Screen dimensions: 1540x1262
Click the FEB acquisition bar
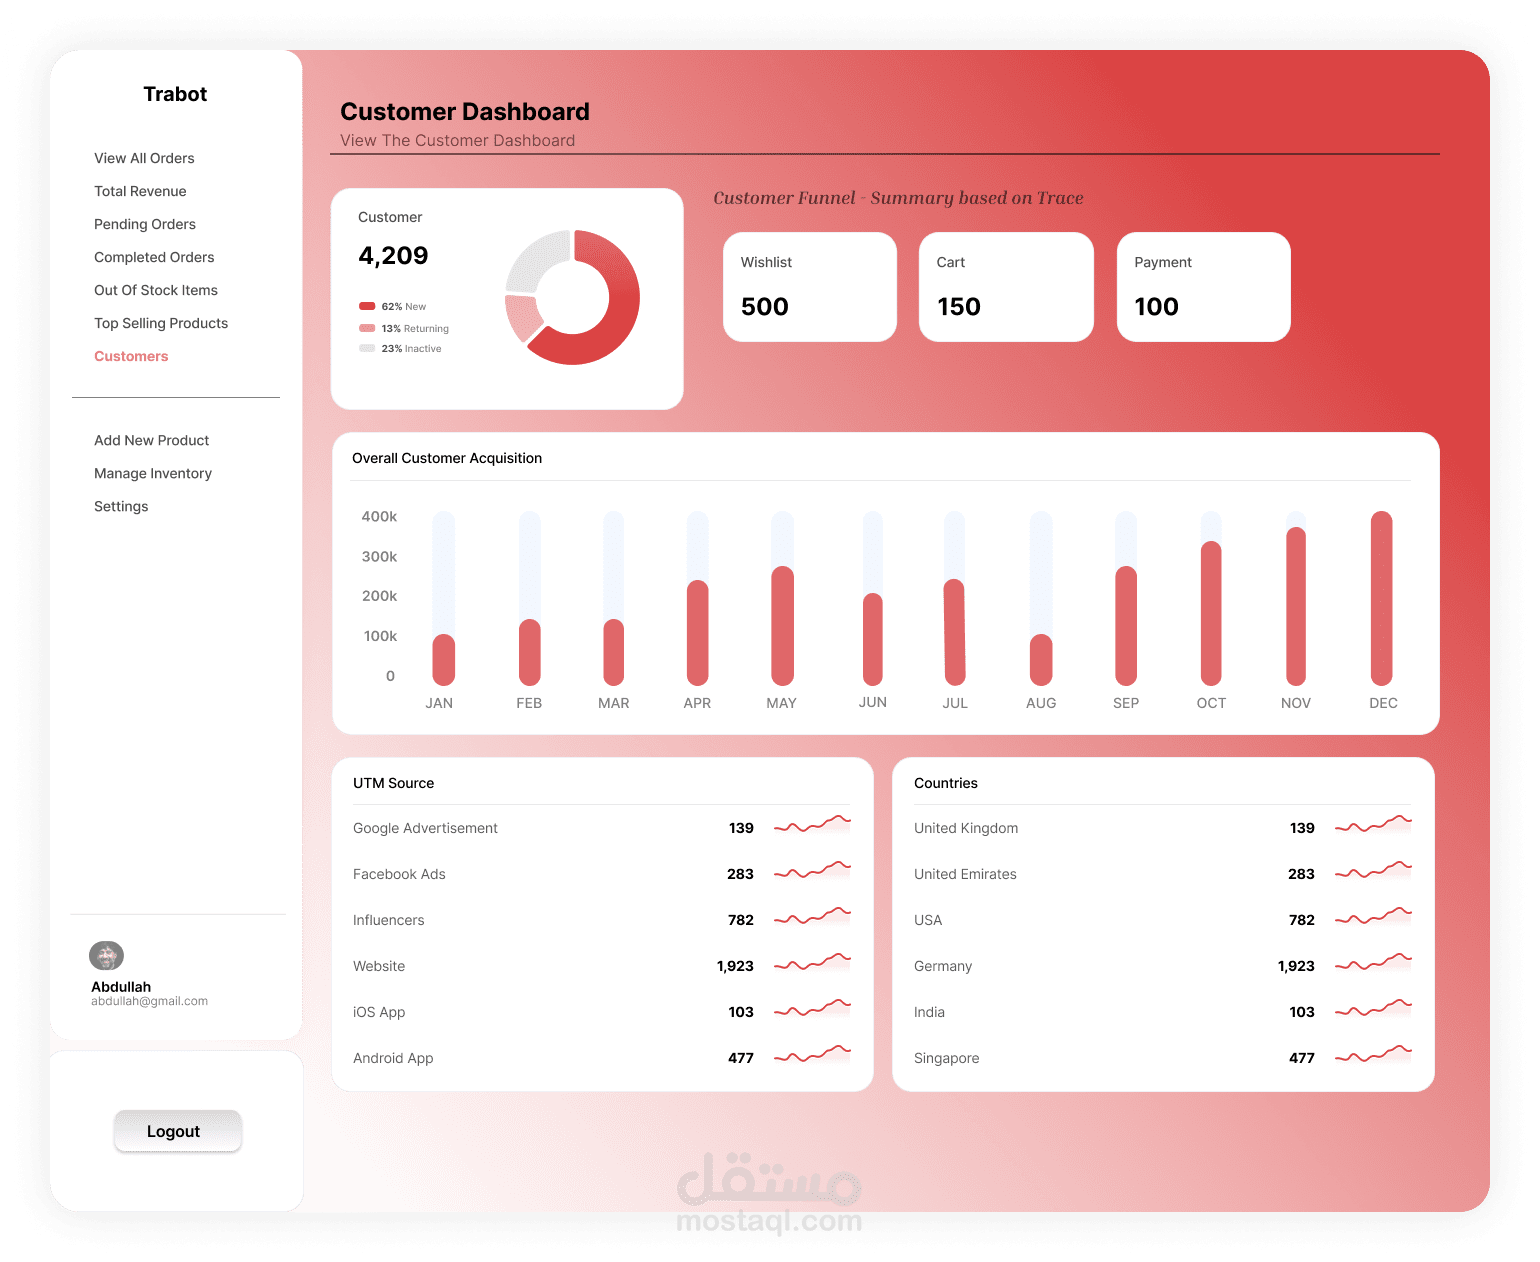(x=530, y=652)
